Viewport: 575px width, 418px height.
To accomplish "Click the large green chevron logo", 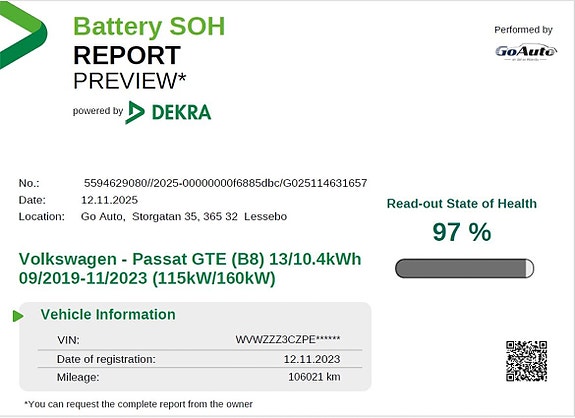I will (x=23, y=35).
